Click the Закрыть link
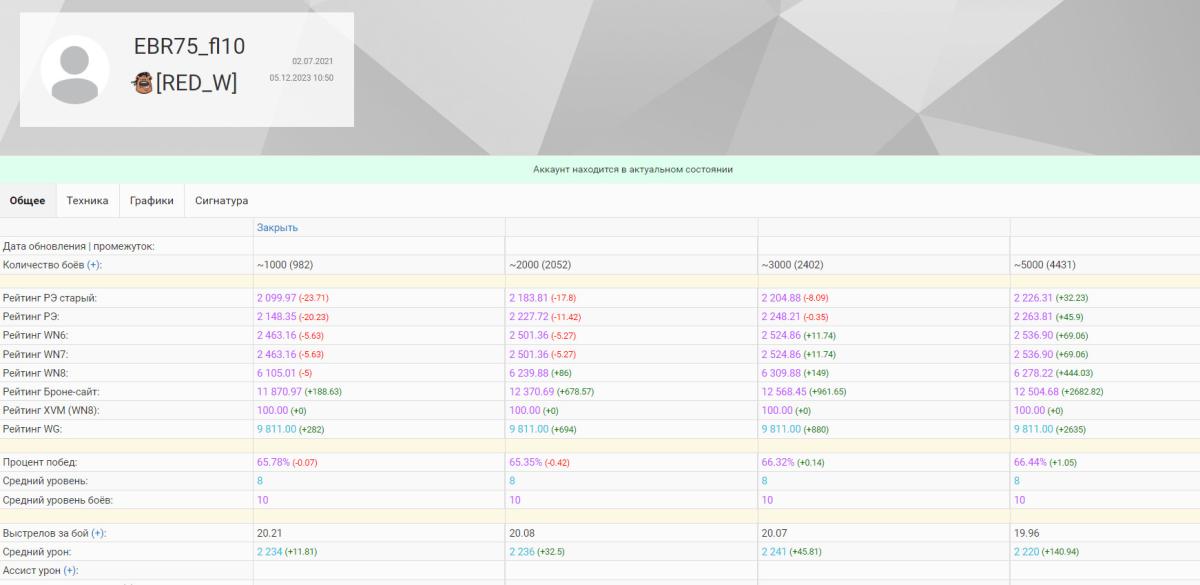 tap(277, 227)
